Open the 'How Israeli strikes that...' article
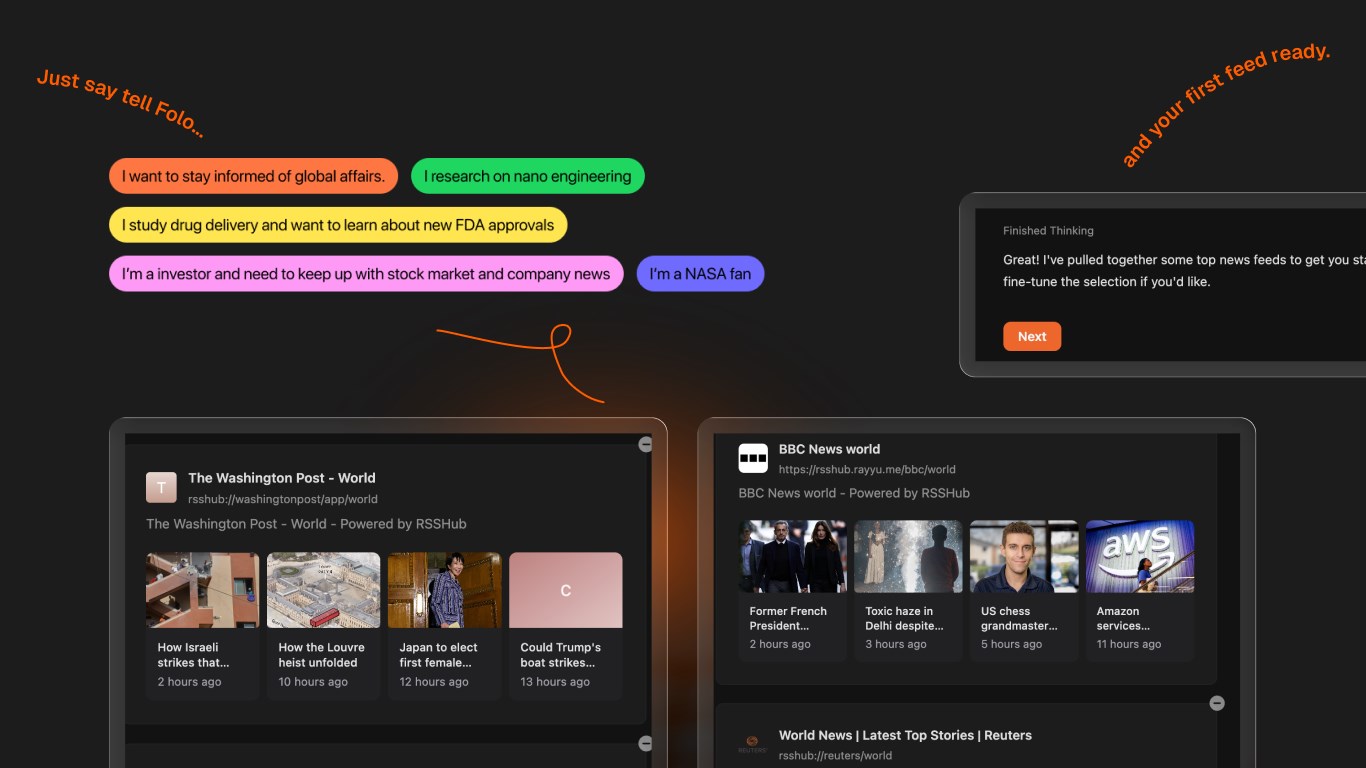1366x768 pixels. point(202,589)
